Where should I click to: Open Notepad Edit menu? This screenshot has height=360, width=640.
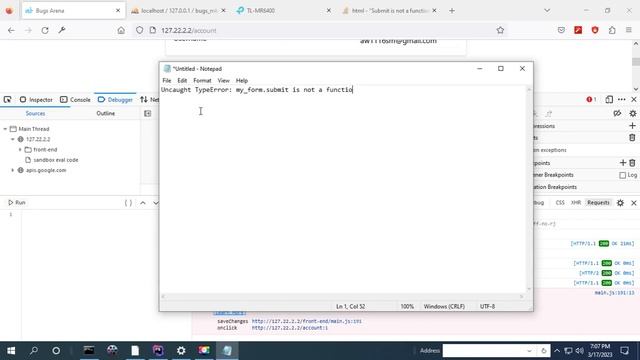tap(182, 80)
